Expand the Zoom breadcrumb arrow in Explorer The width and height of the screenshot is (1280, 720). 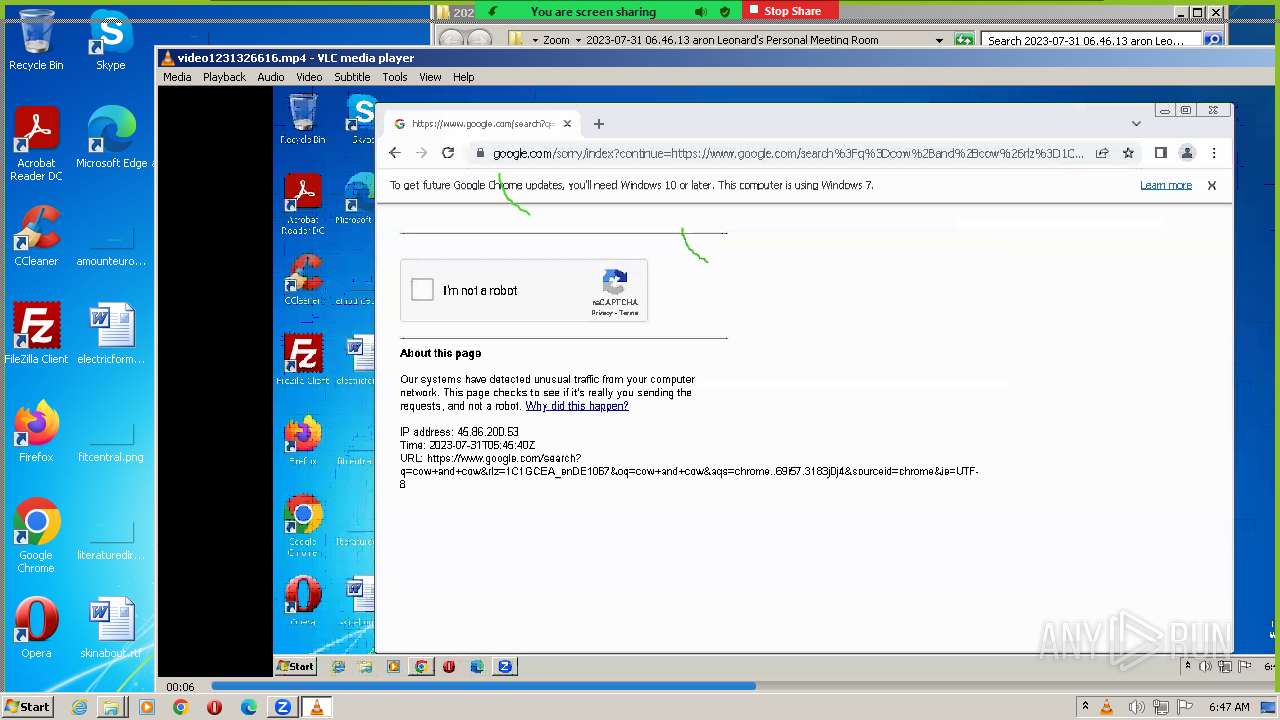(x=577, y=40)
